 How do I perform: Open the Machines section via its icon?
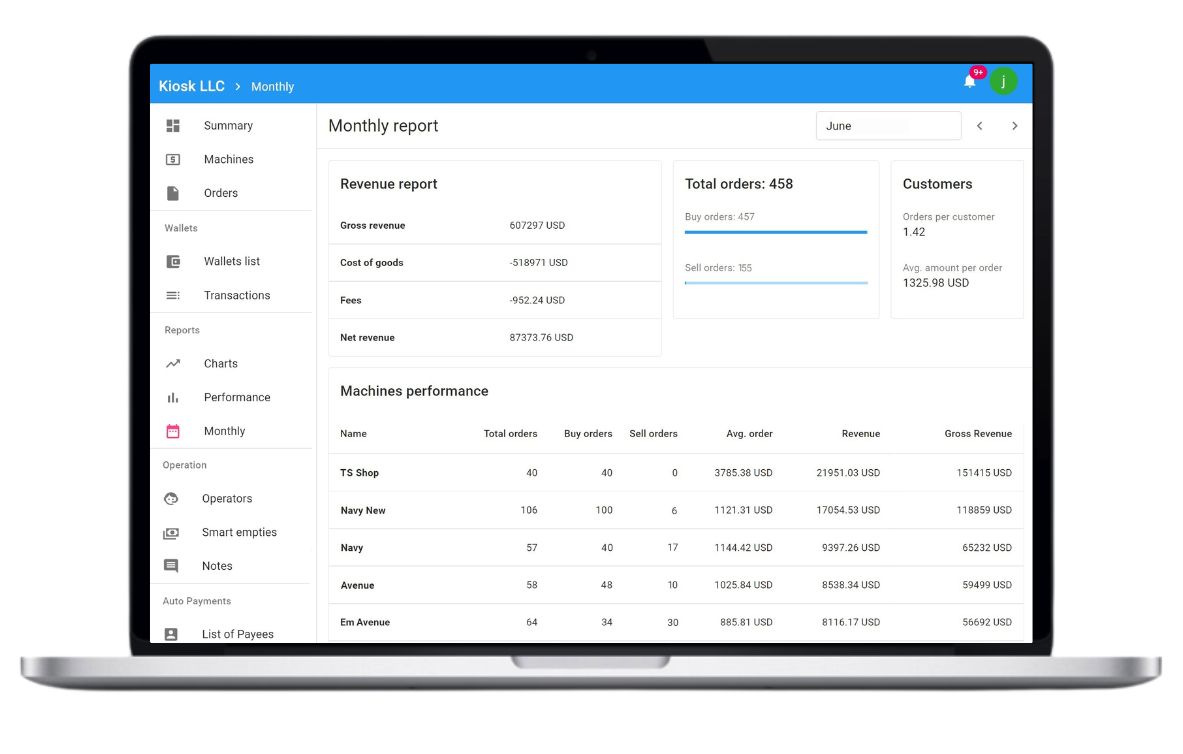pyautogui.click(x=172, y=158)
